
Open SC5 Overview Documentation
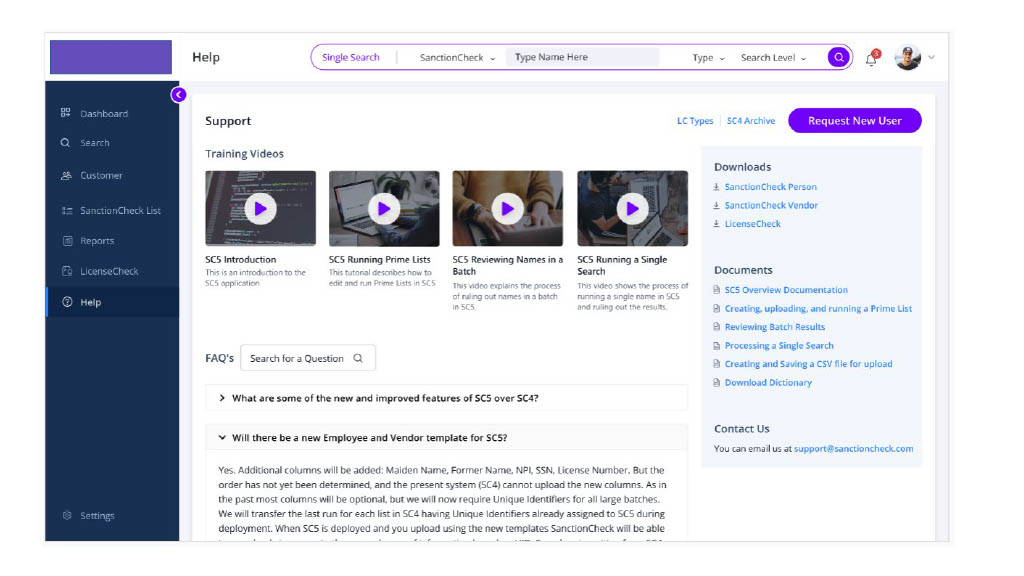point(786,290)
